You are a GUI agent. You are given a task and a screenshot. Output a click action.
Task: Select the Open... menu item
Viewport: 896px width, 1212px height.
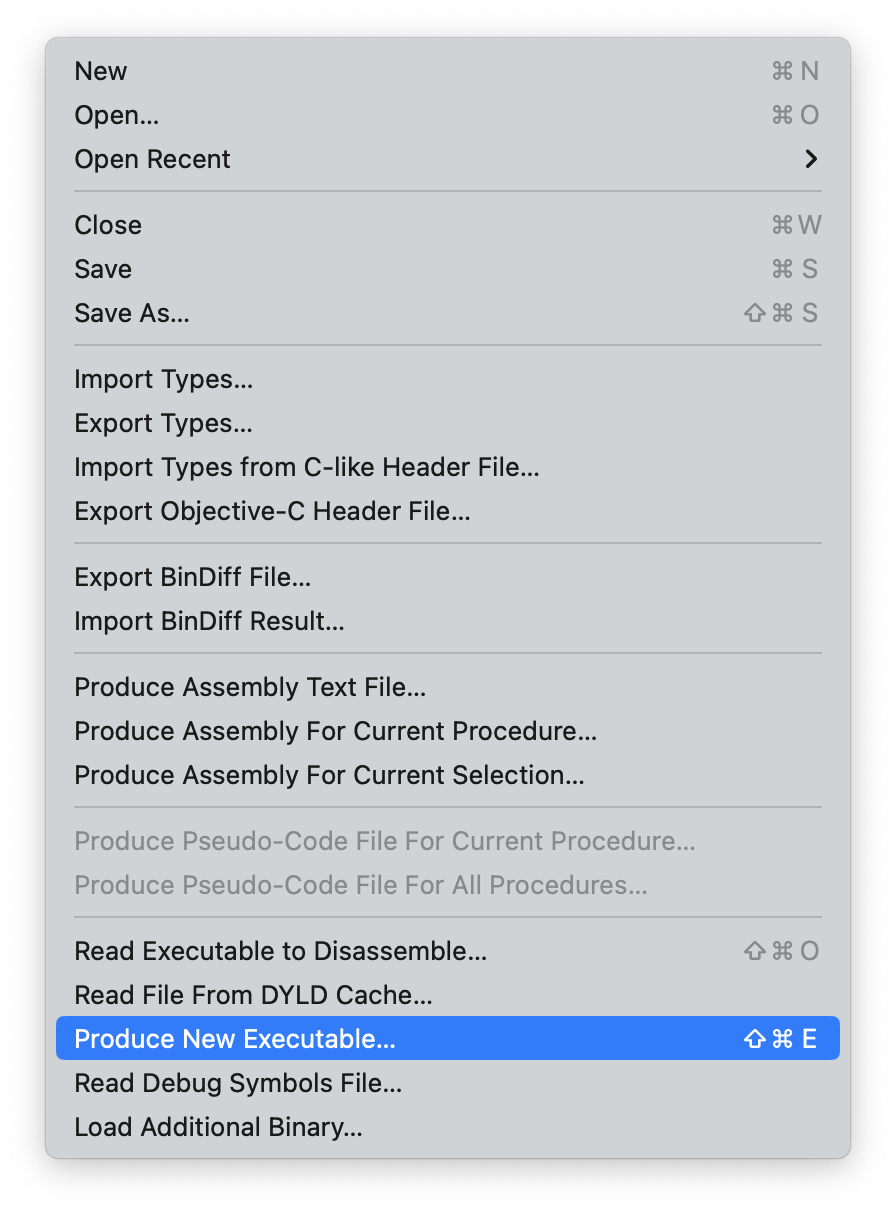pyautogui.click(x=117, y=115)
